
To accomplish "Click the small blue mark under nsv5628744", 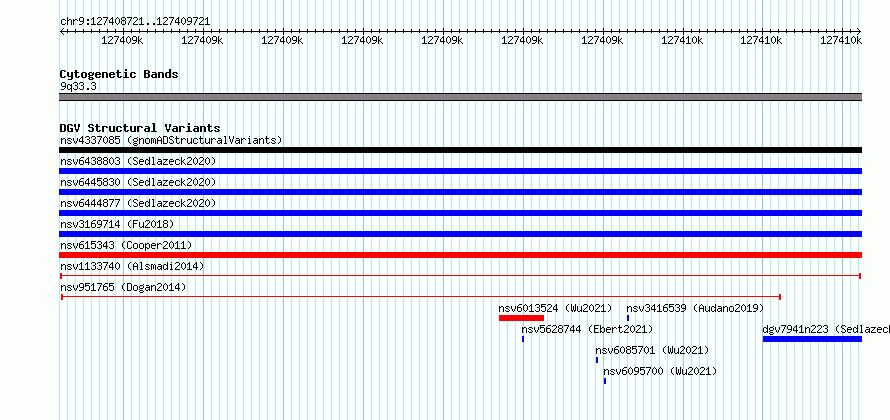I will pos(523,339).
